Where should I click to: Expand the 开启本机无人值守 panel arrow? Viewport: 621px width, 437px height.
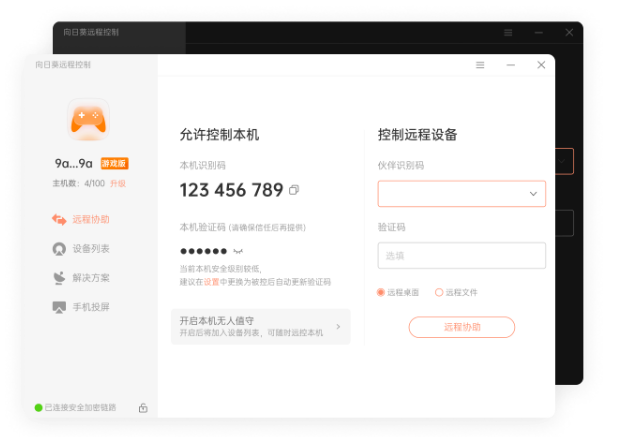coord(338,326)
